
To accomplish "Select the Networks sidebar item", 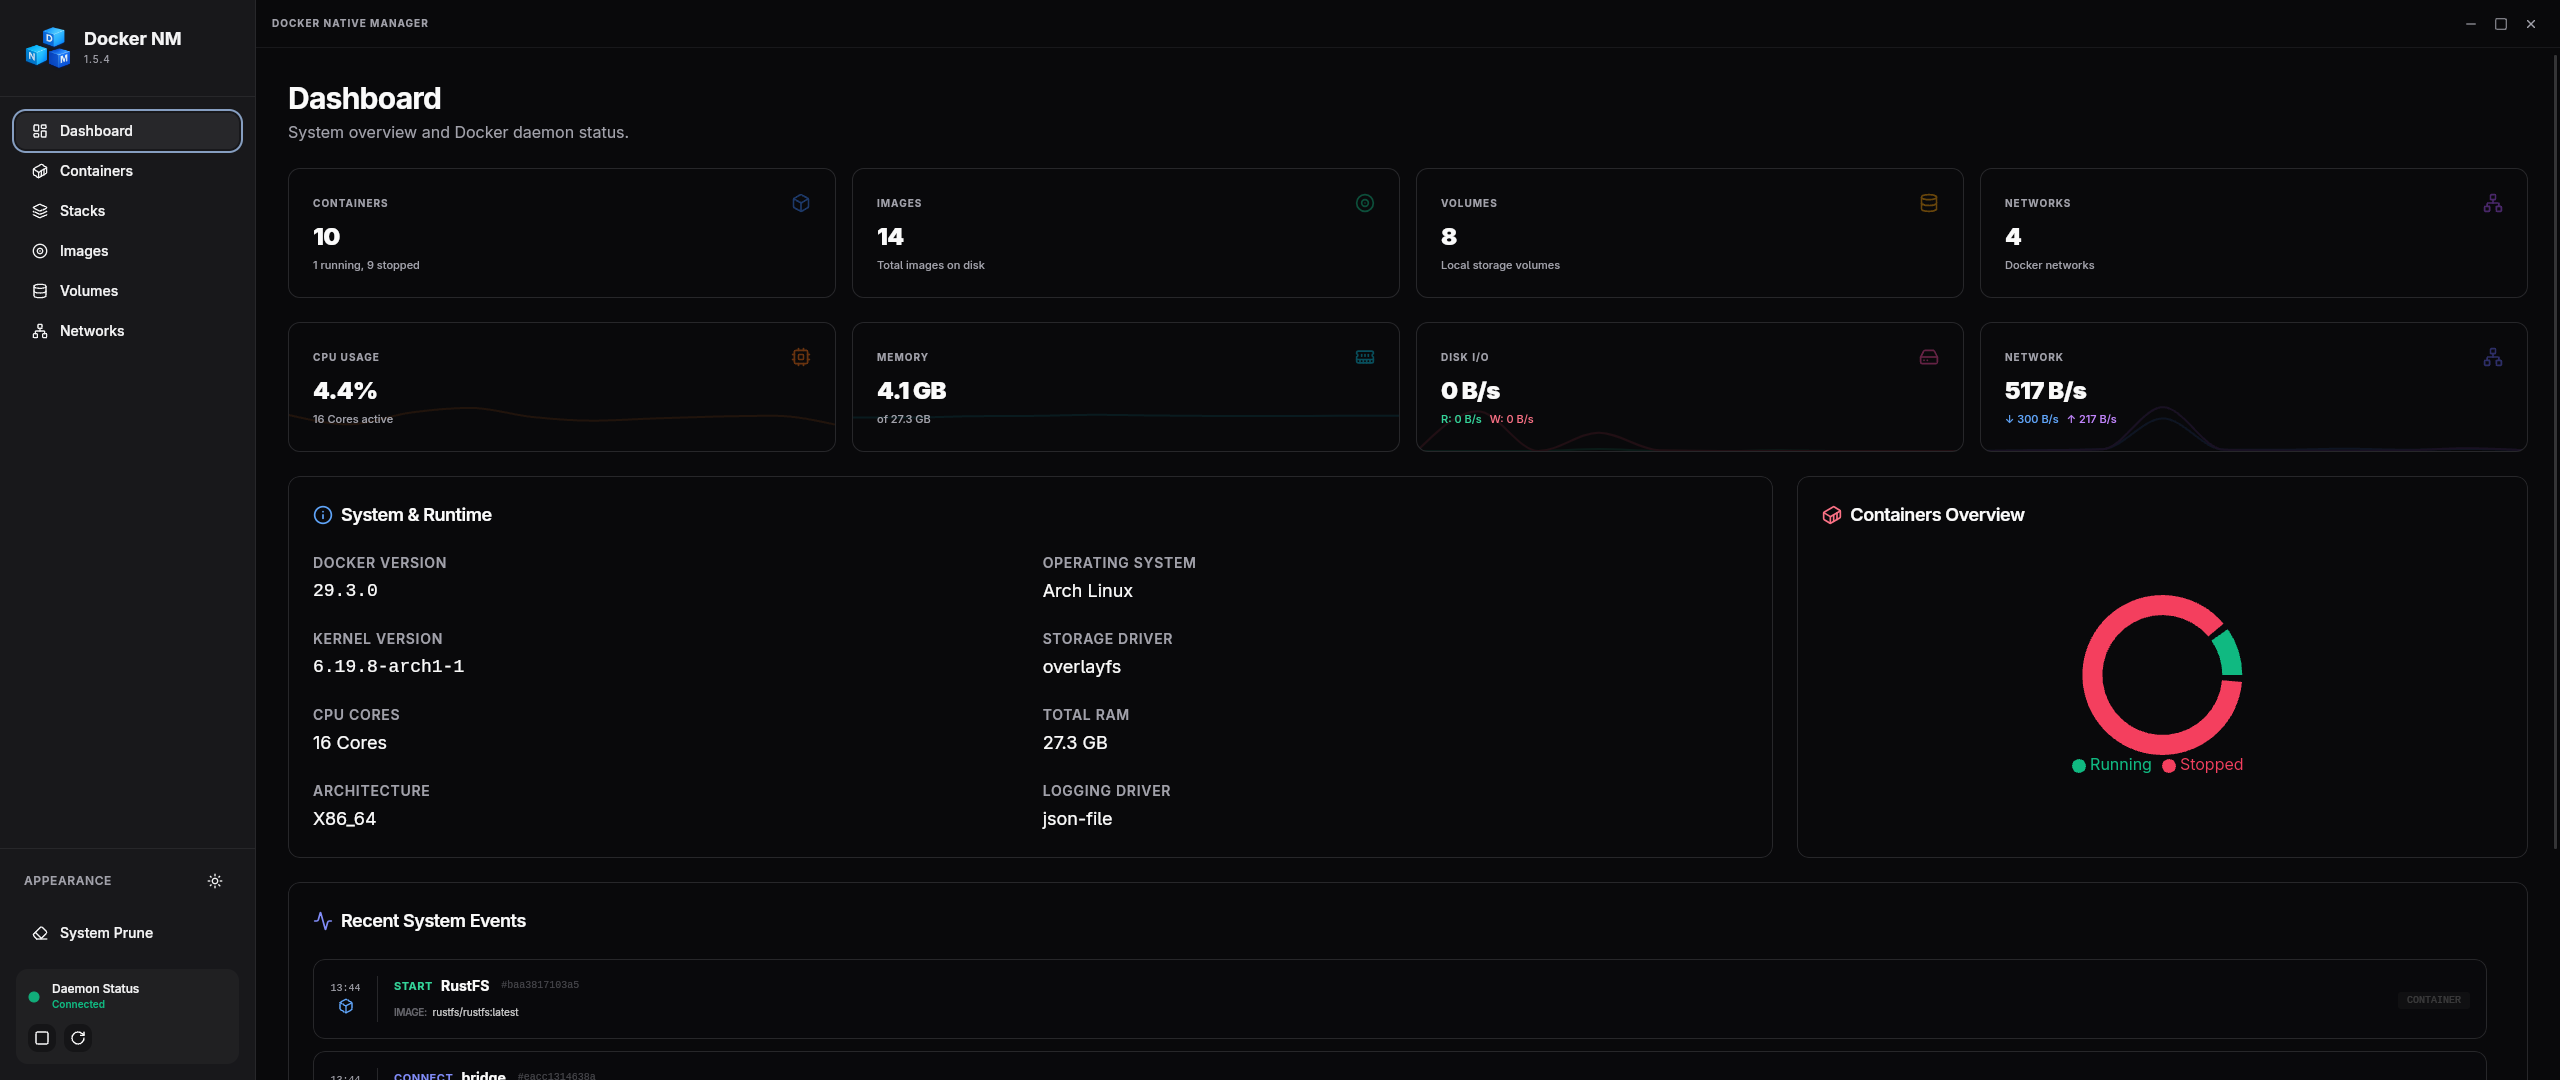I will 92,331.
